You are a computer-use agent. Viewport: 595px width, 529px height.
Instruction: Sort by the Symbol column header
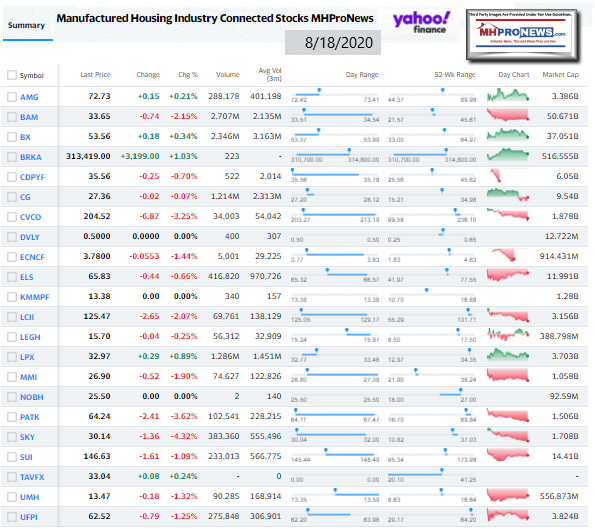click(32, 76)
